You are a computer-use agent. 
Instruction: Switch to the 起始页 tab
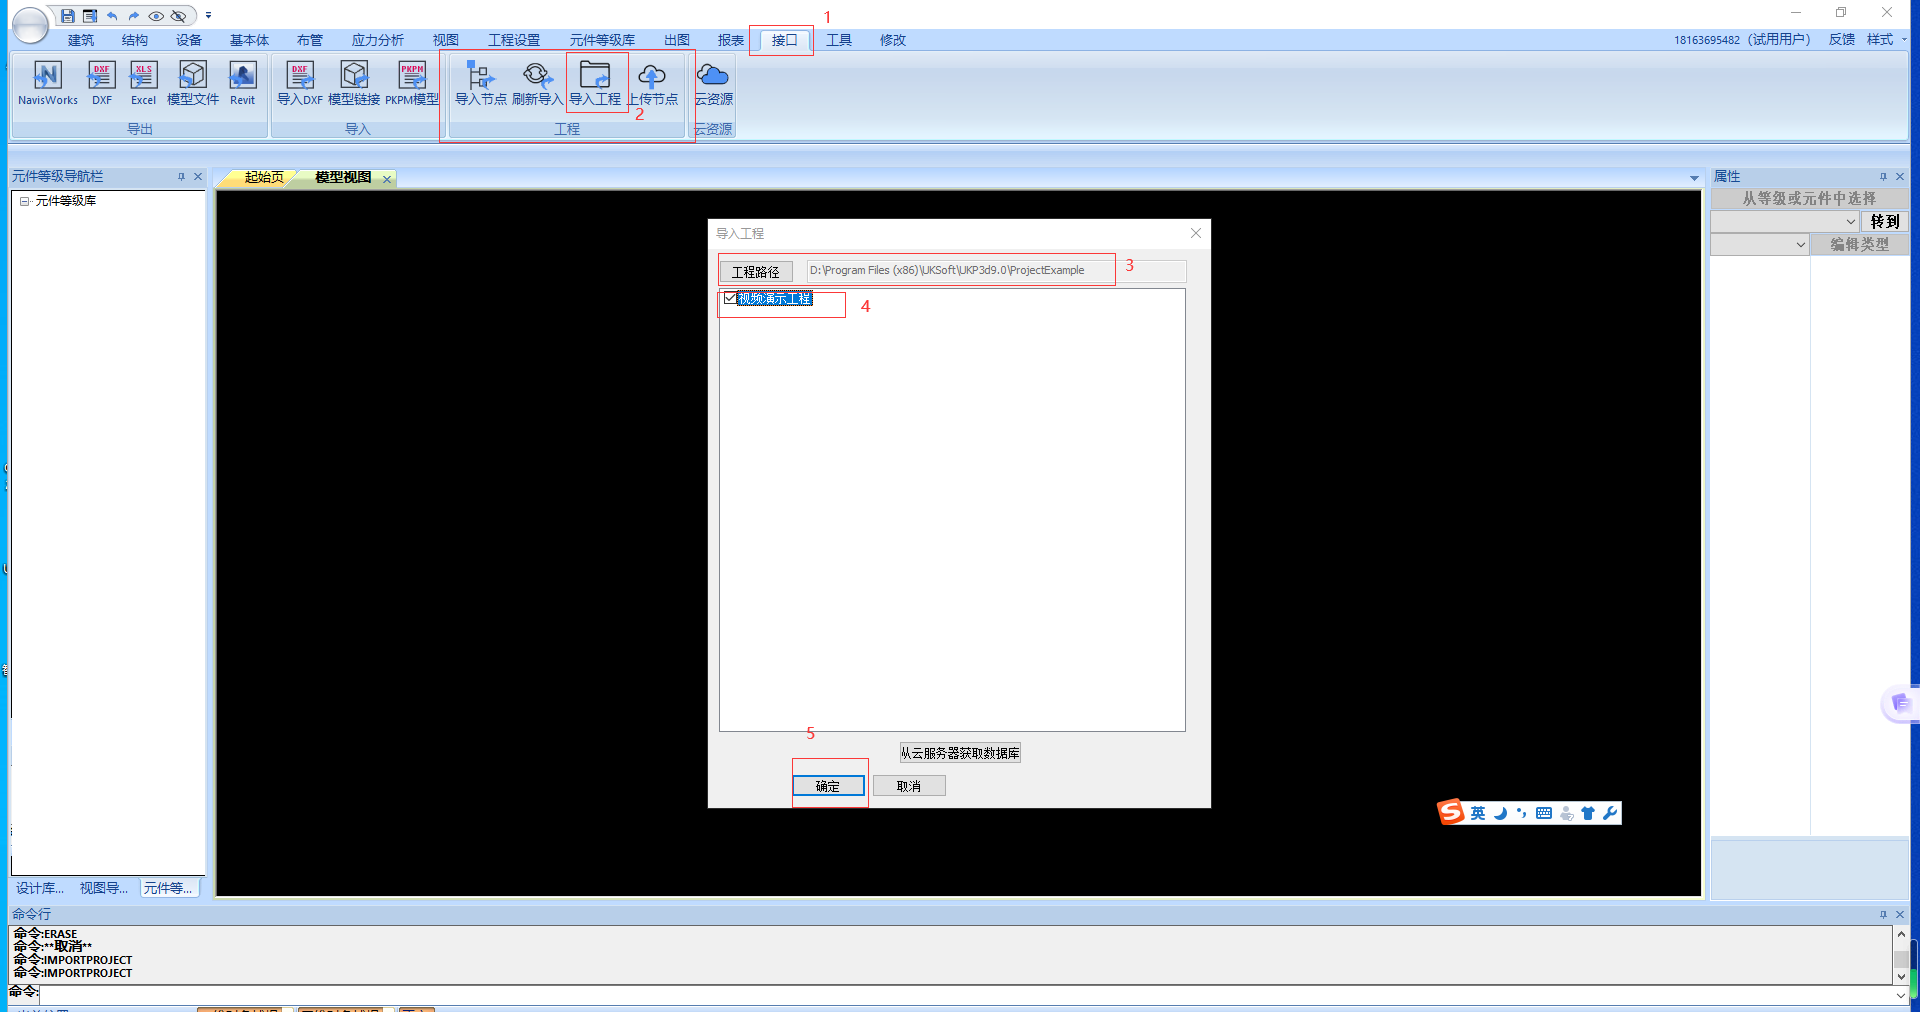[264, 178]
